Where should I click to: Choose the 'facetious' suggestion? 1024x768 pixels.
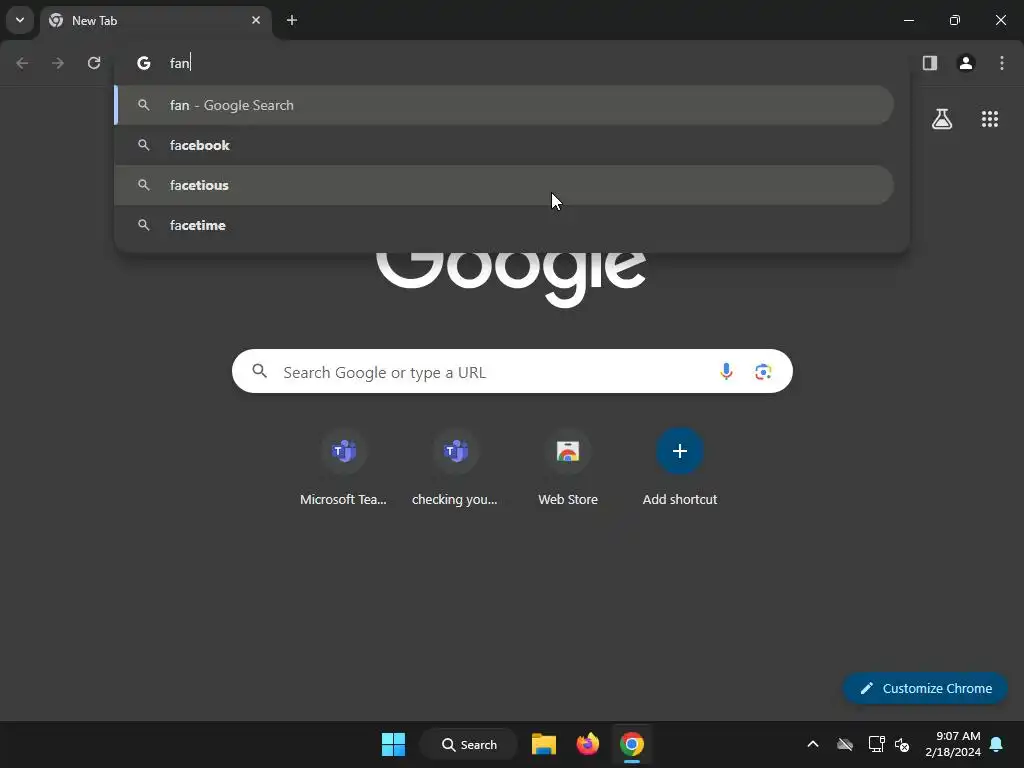point(504,185)
